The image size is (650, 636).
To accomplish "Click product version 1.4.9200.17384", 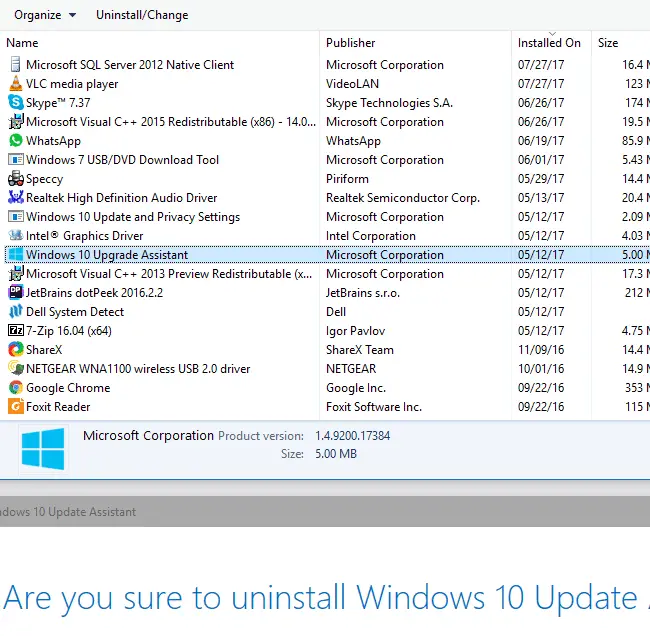I will coord(352,436).
